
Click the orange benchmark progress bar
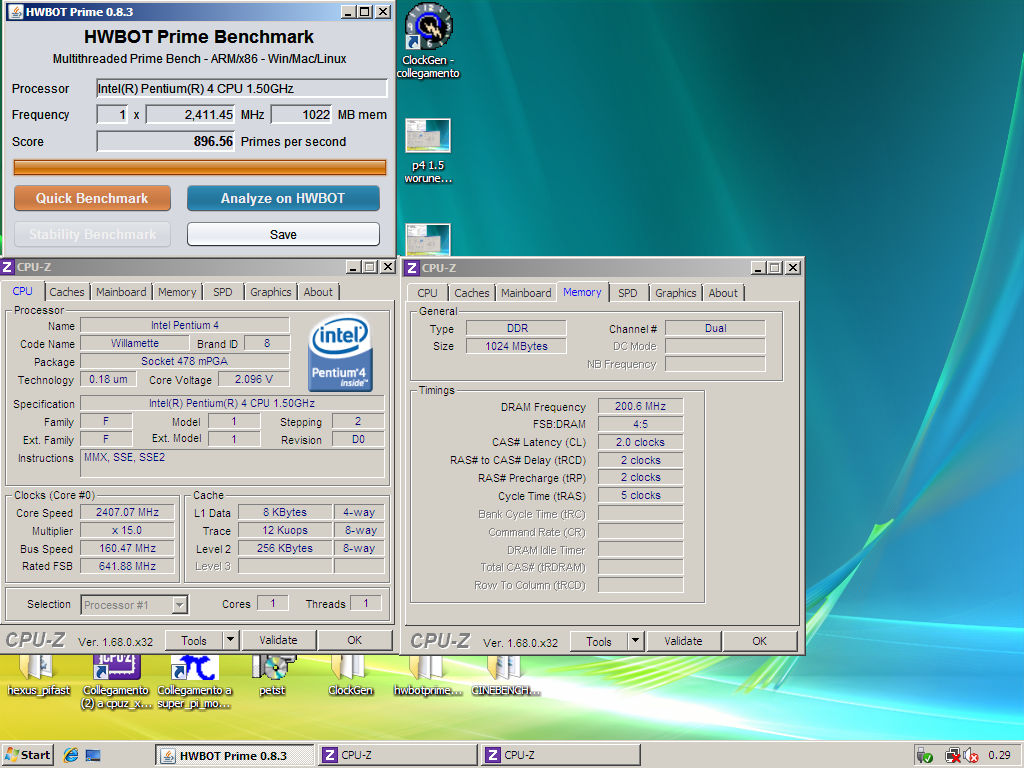click(x=200, y=168)
